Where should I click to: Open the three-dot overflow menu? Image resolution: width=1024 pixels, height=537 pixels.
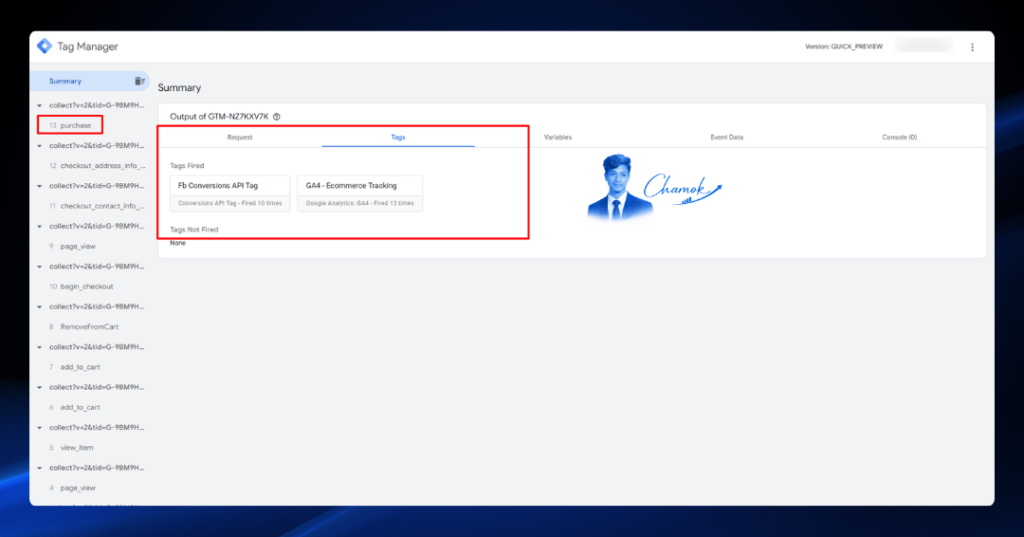pos(972,47)
